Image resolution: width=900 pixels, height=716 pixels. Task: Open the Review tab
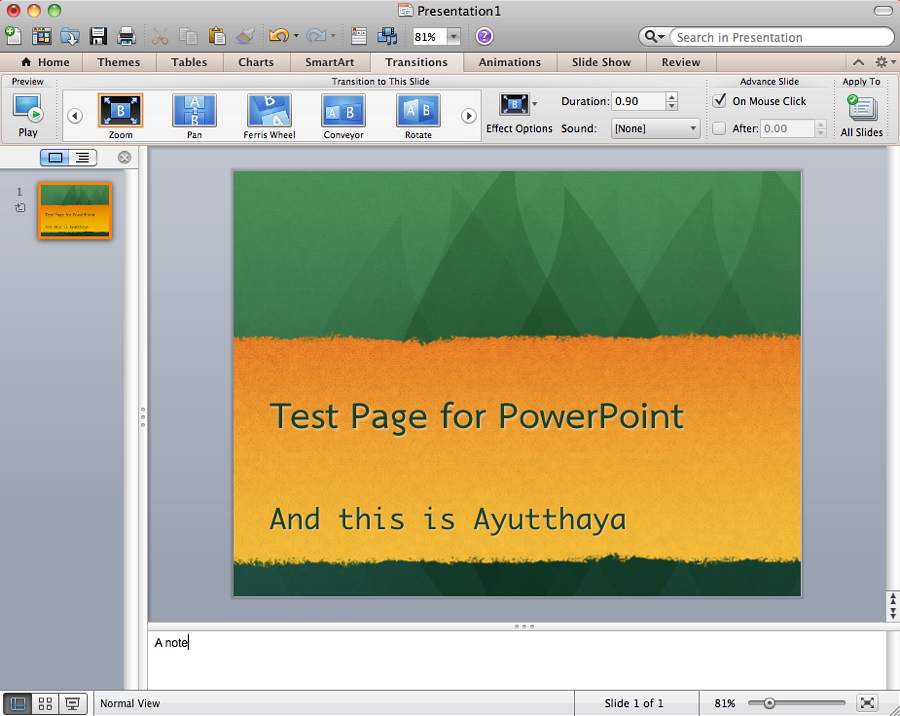[x=681, y=62]
